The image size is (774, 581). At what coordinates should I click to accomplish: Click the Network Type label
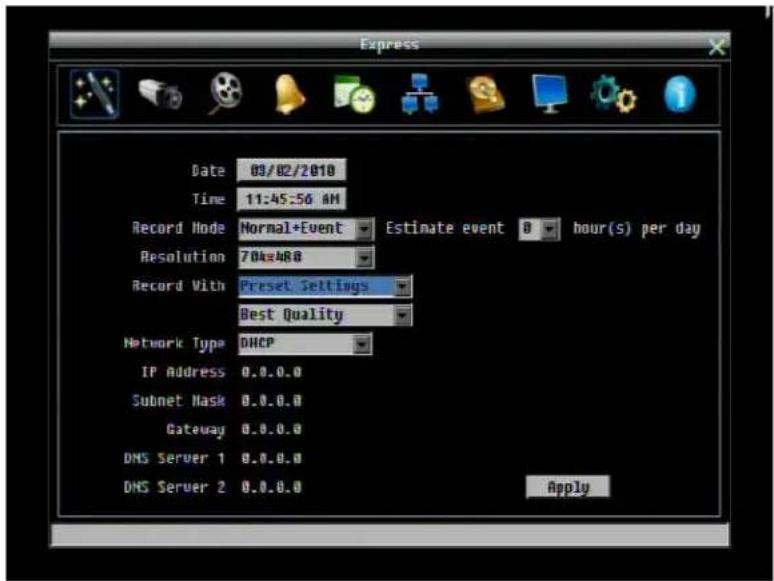tap(174, 344)
